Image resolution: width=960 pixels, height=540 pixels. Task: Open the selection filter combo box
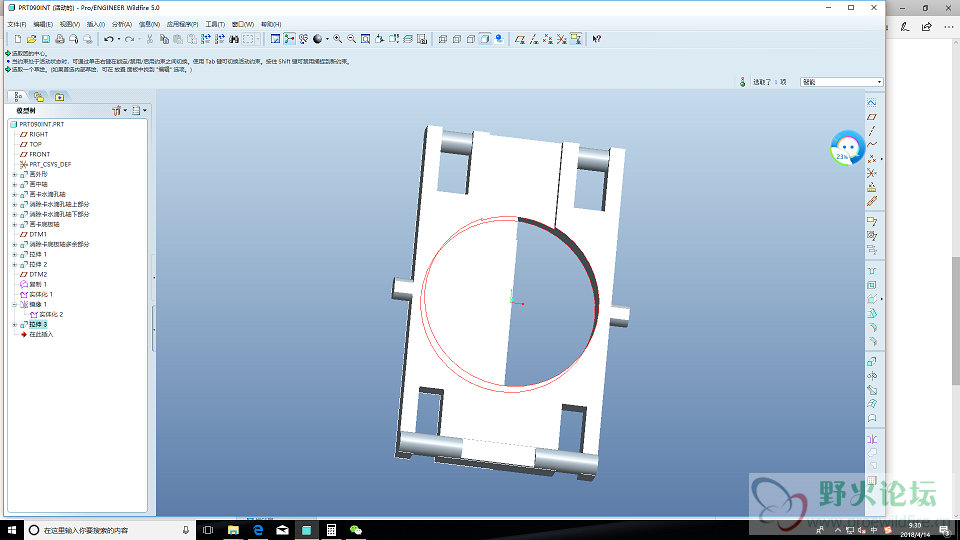[x=841, y=82]
